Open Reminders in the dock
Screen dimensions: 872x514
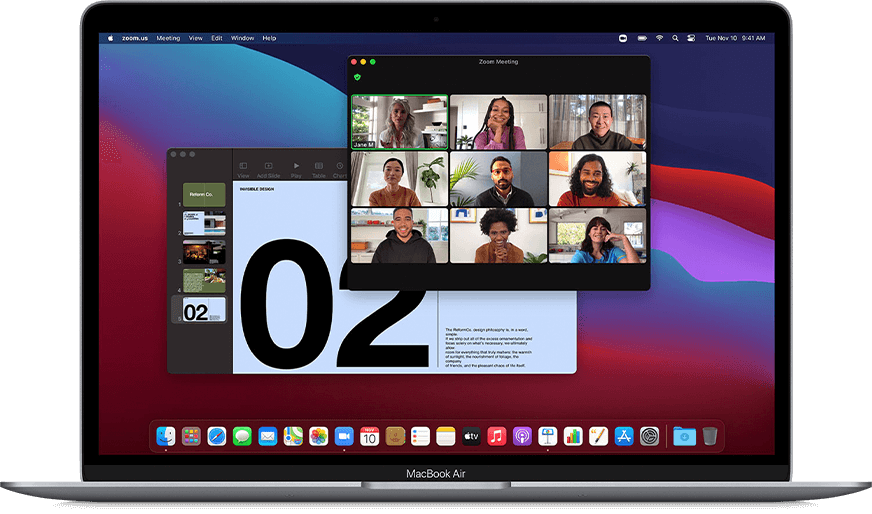pyautogui.click(x=420, y=437)
